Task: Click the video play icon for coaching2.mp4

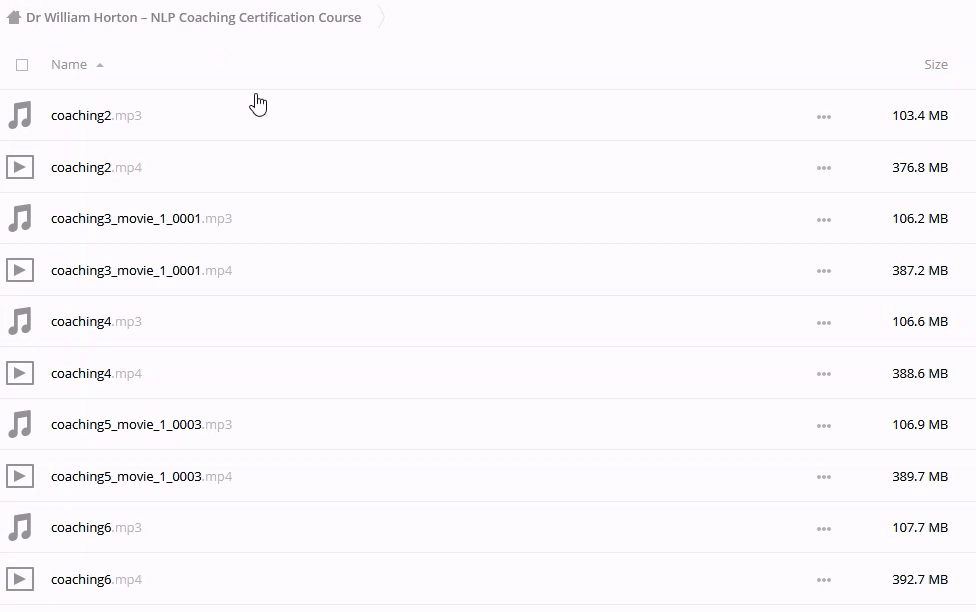Action: 20,167
